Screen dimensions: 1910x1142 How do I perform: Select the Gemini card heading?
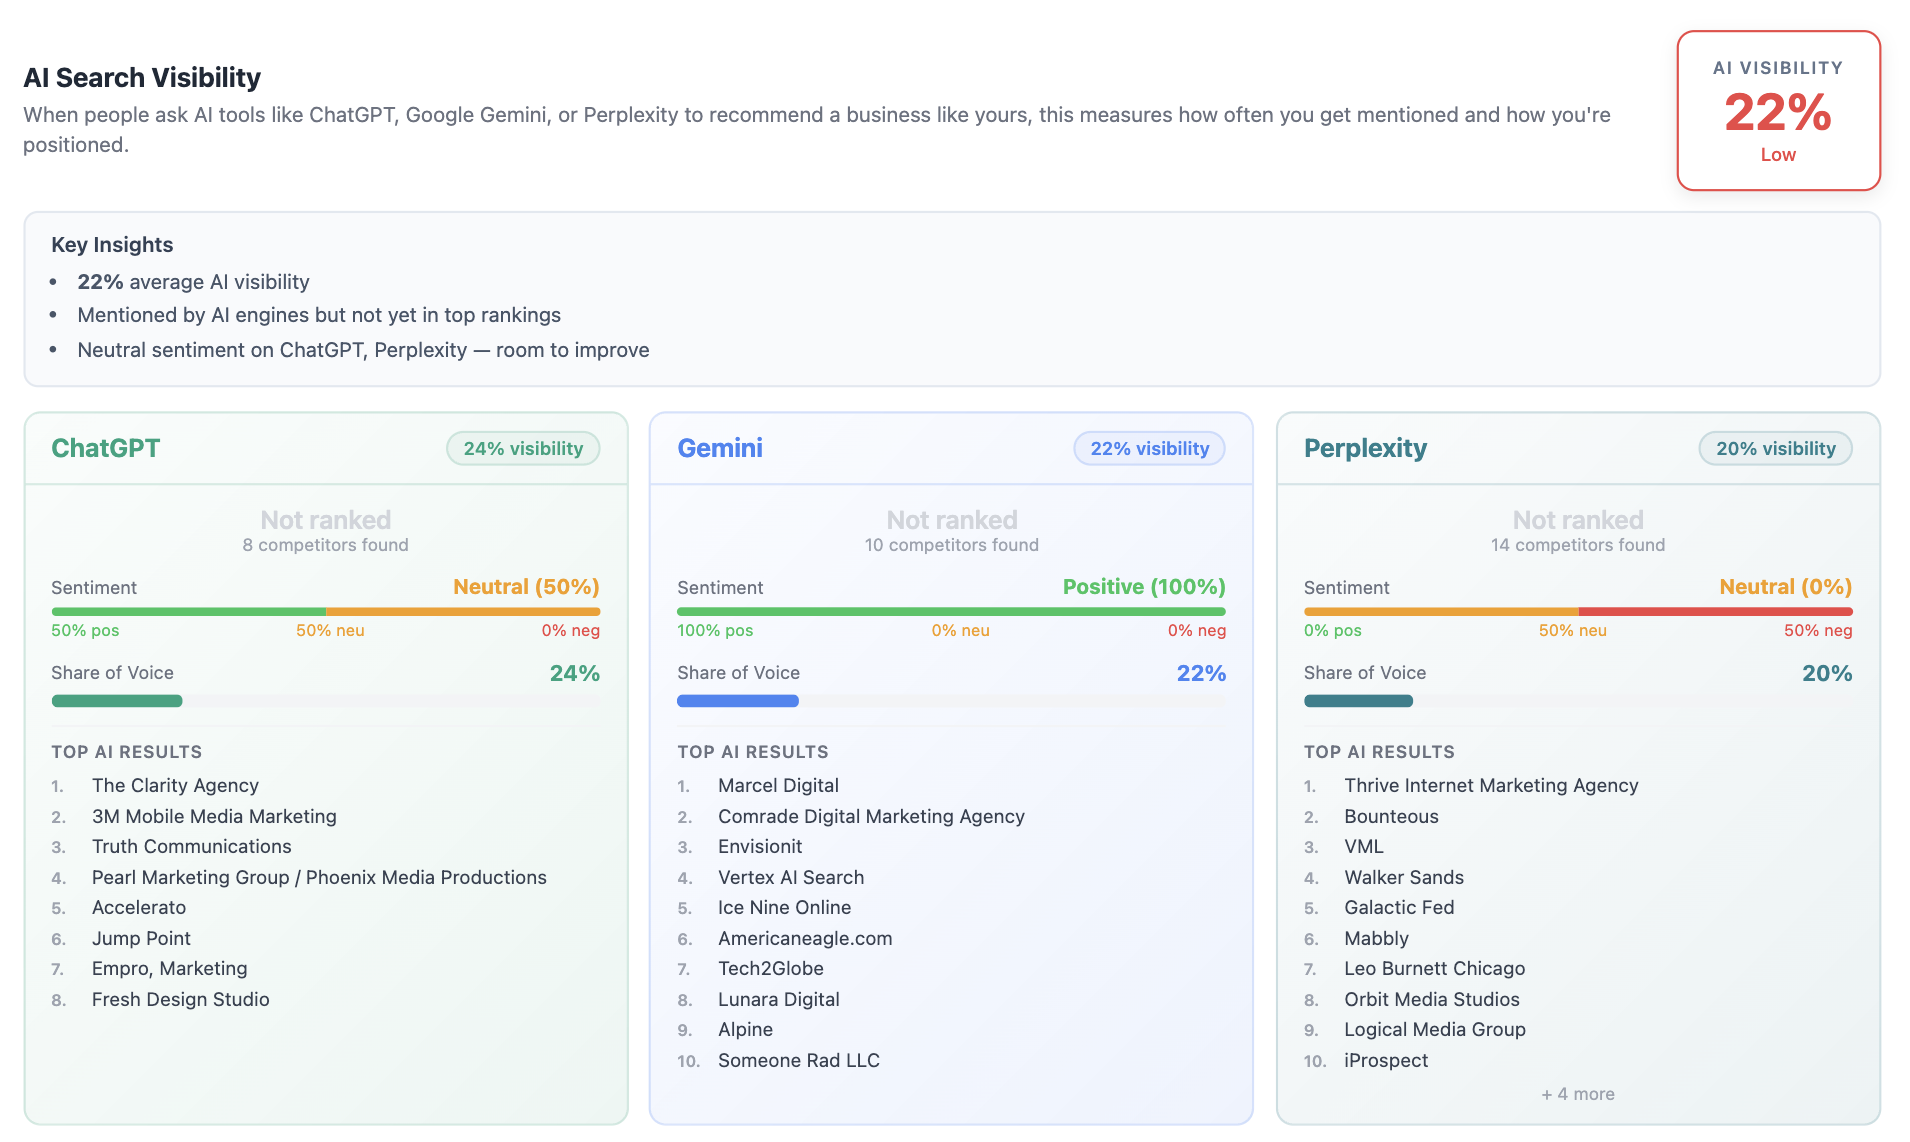[x=720, y=448]
